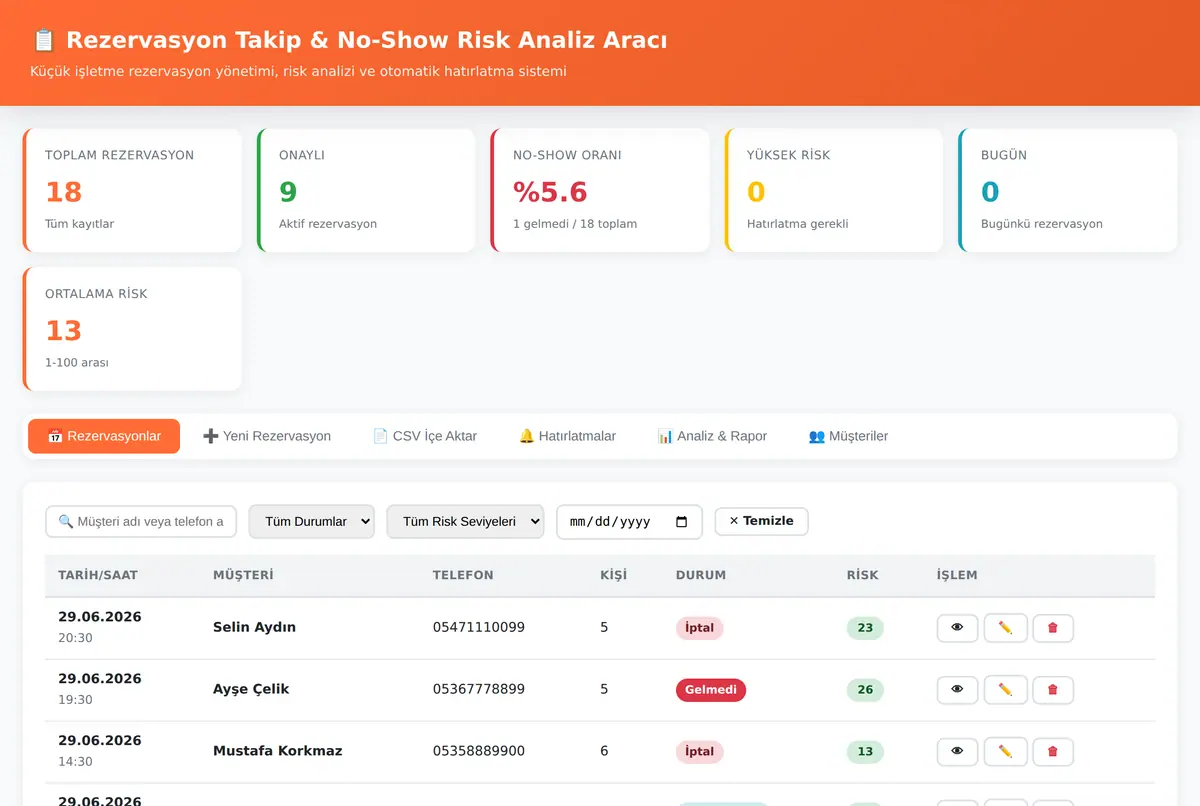The image size is (1200, 806).
Task: Click the TARİH/SAAT column header
Action: tap(98, 575)
